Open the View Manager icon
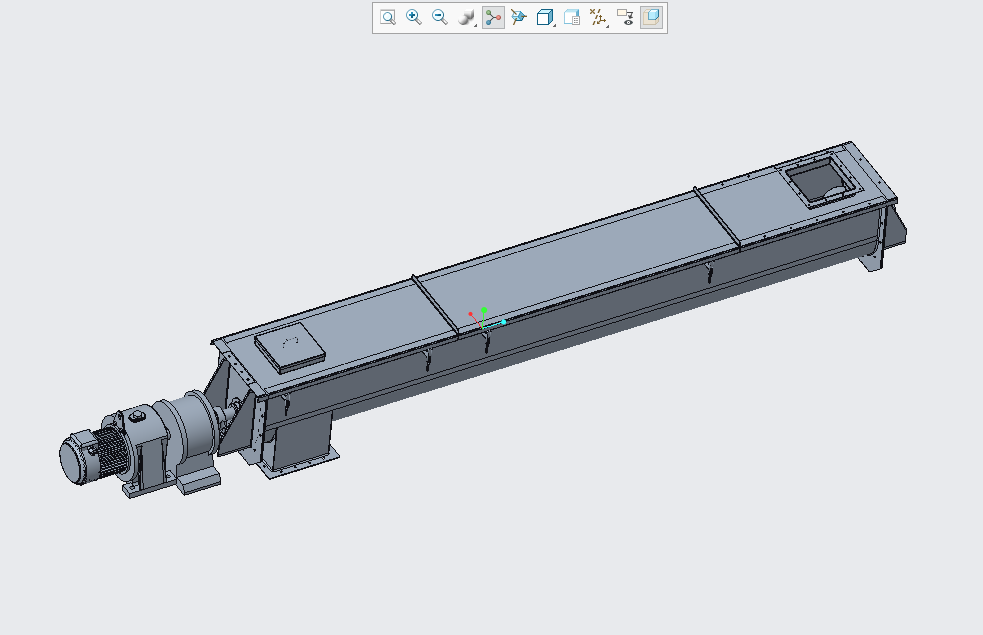 [572, 18]
